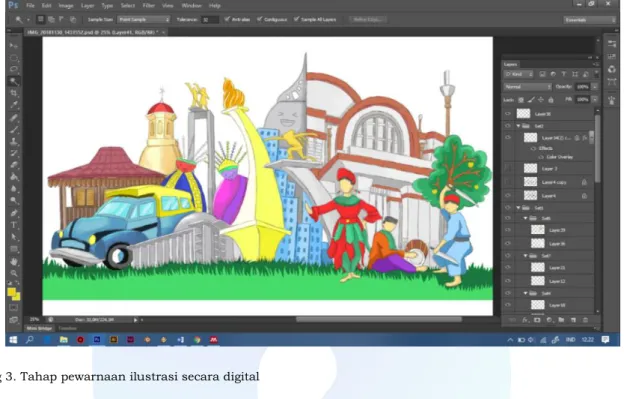The image size is (624, 399).
Task: Open Normal blend mode dropdown
Action: 528,87
